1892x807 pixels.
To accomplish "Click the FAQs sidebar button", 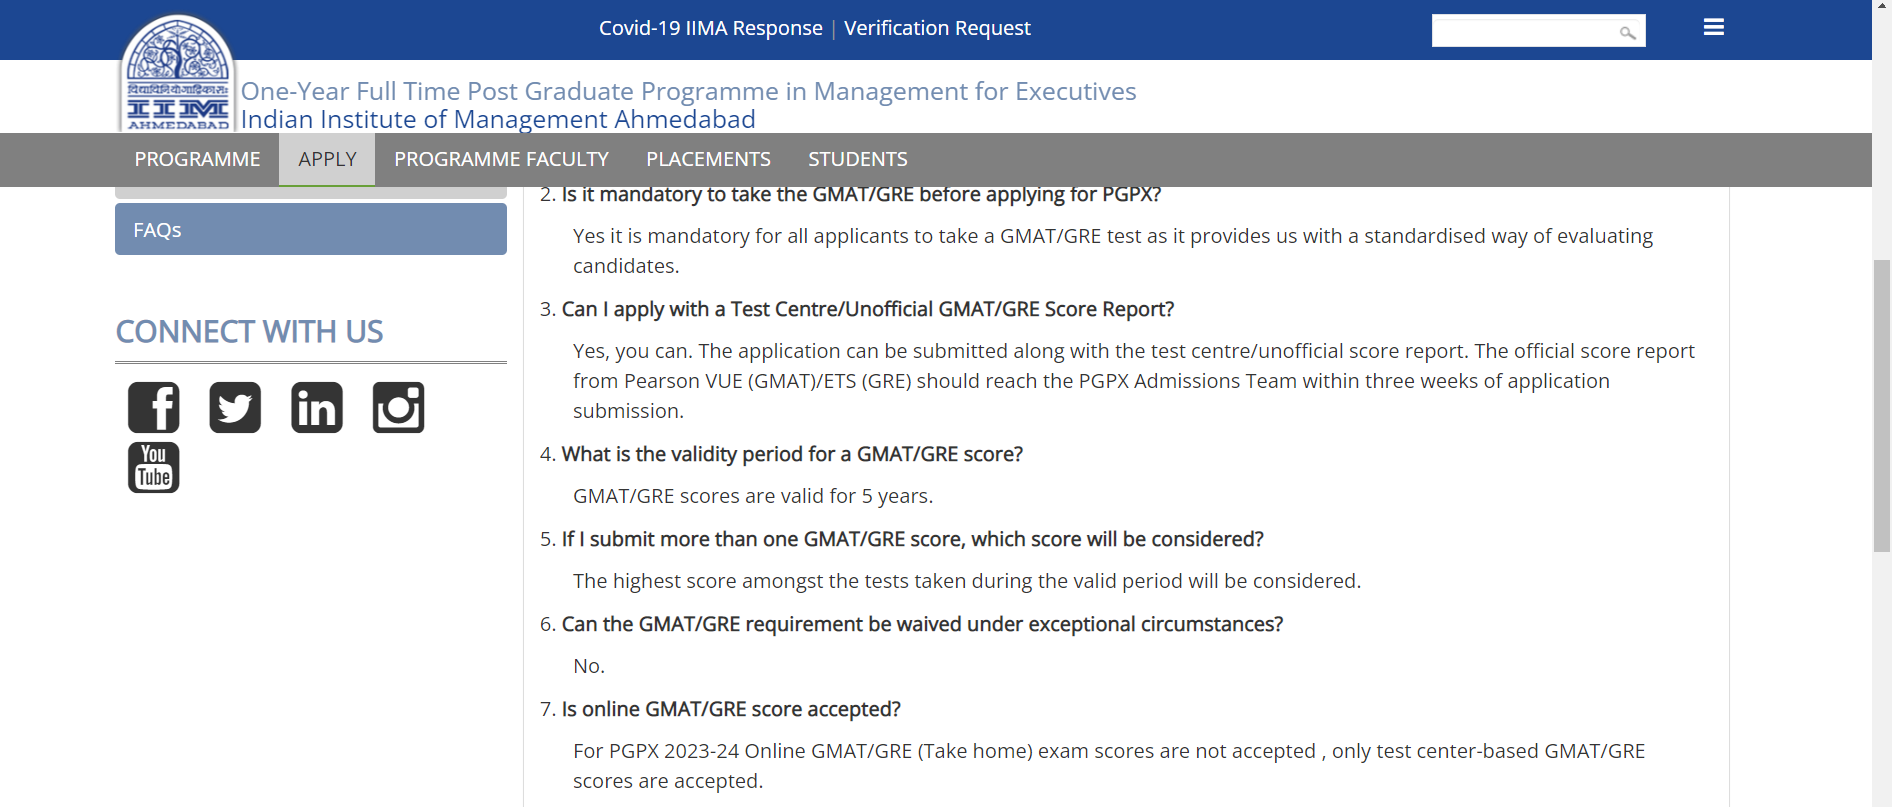I will pos(310,230).
